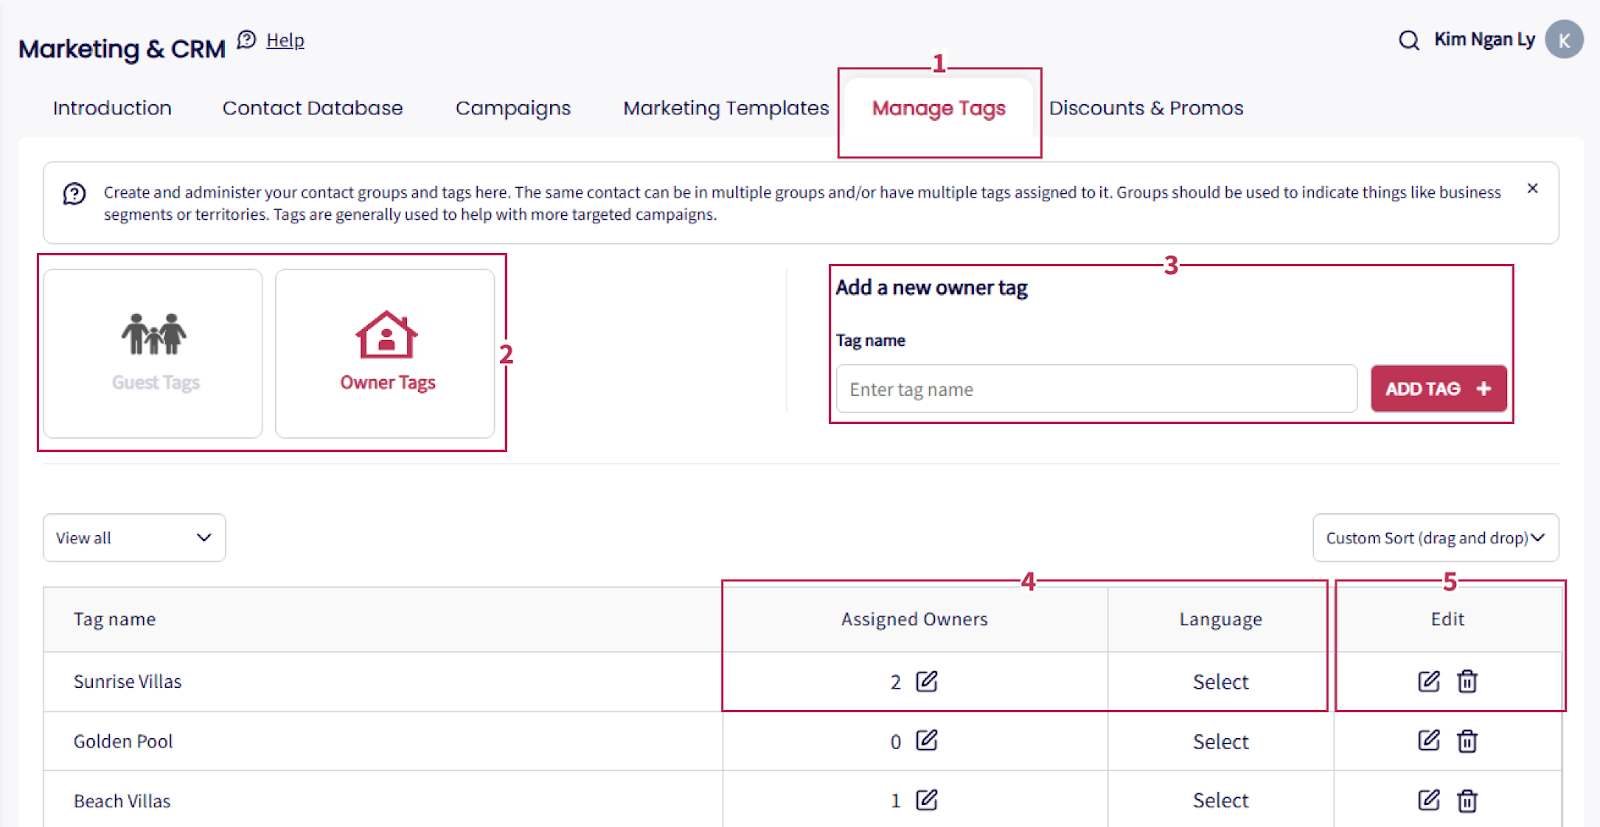The height and width of the screenshot is (827, 1600).
Task: Open the Help link
Action: click(x=285, y=40)
